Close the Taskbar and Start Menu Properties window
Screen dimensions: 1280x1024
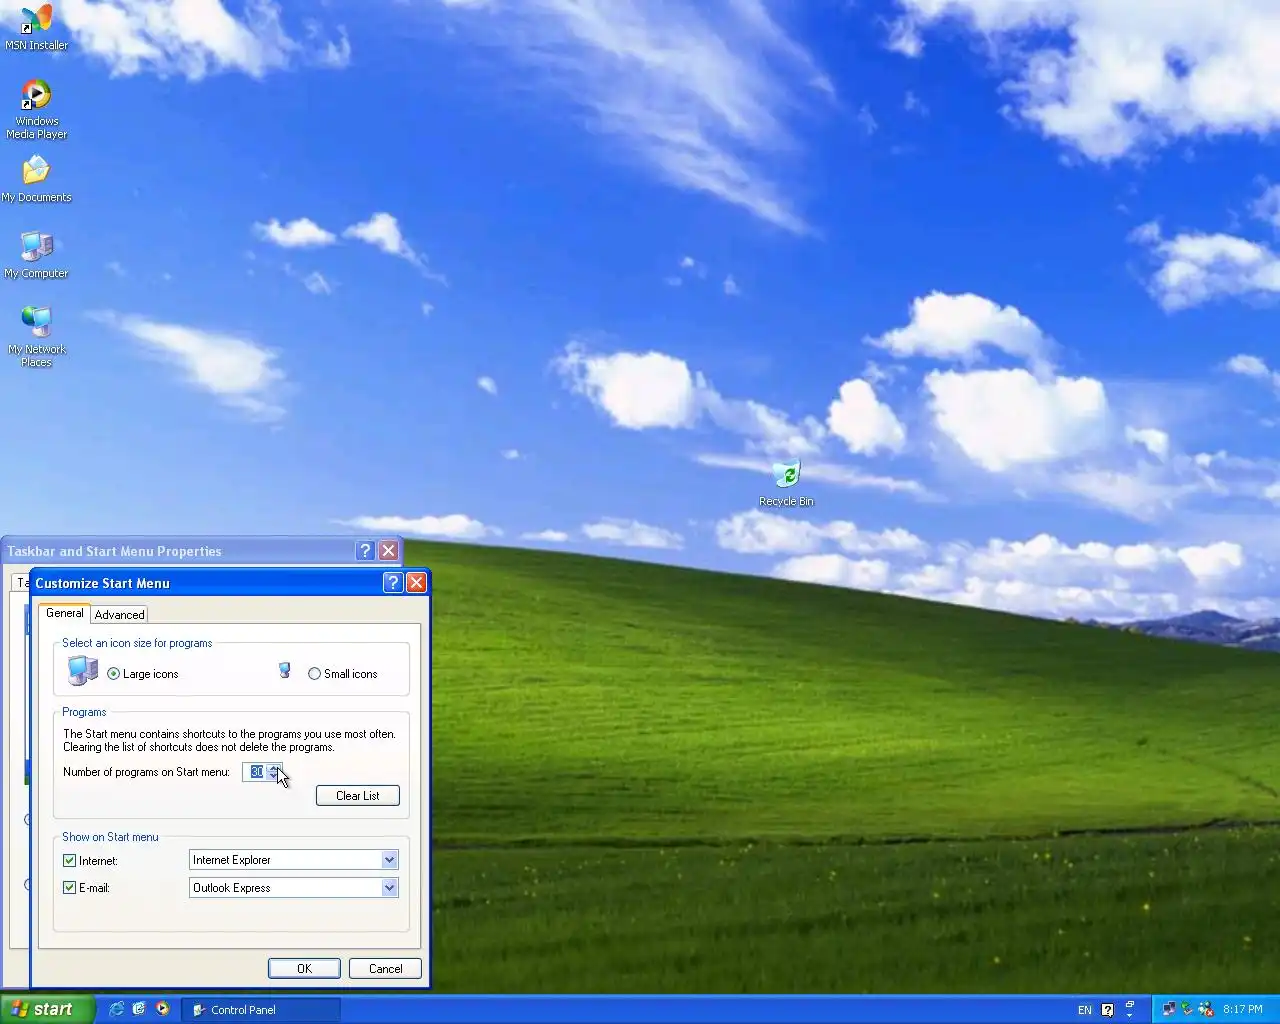pos(389,550)
